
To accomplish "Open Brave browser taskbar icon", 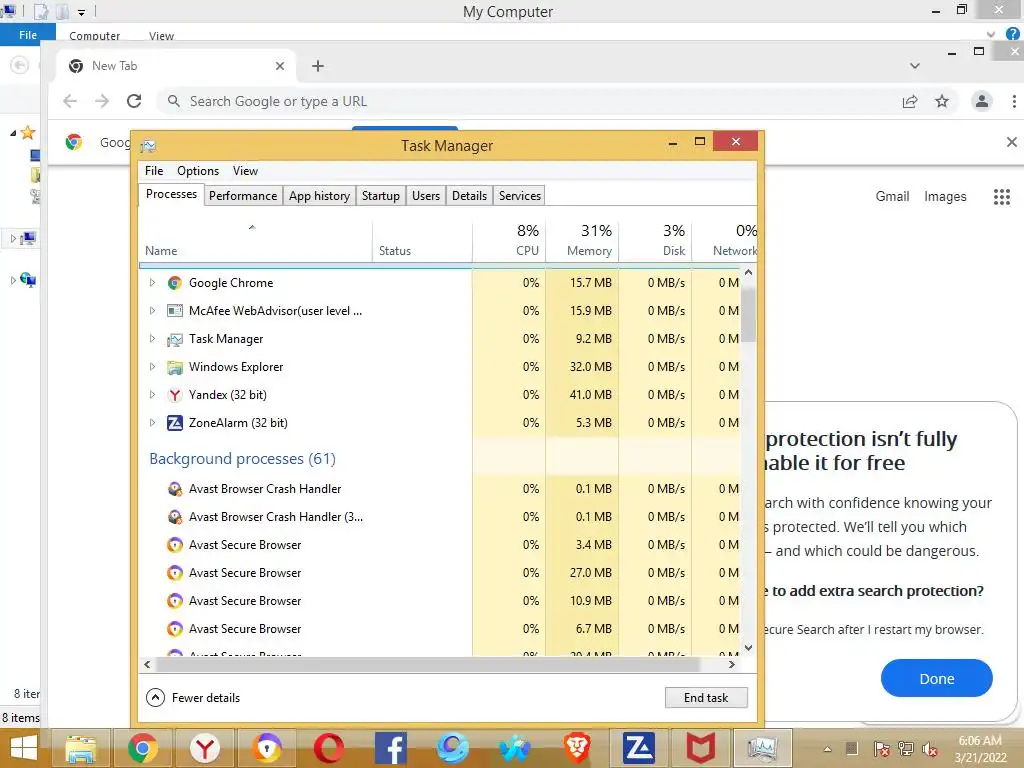I will (577, 748).
